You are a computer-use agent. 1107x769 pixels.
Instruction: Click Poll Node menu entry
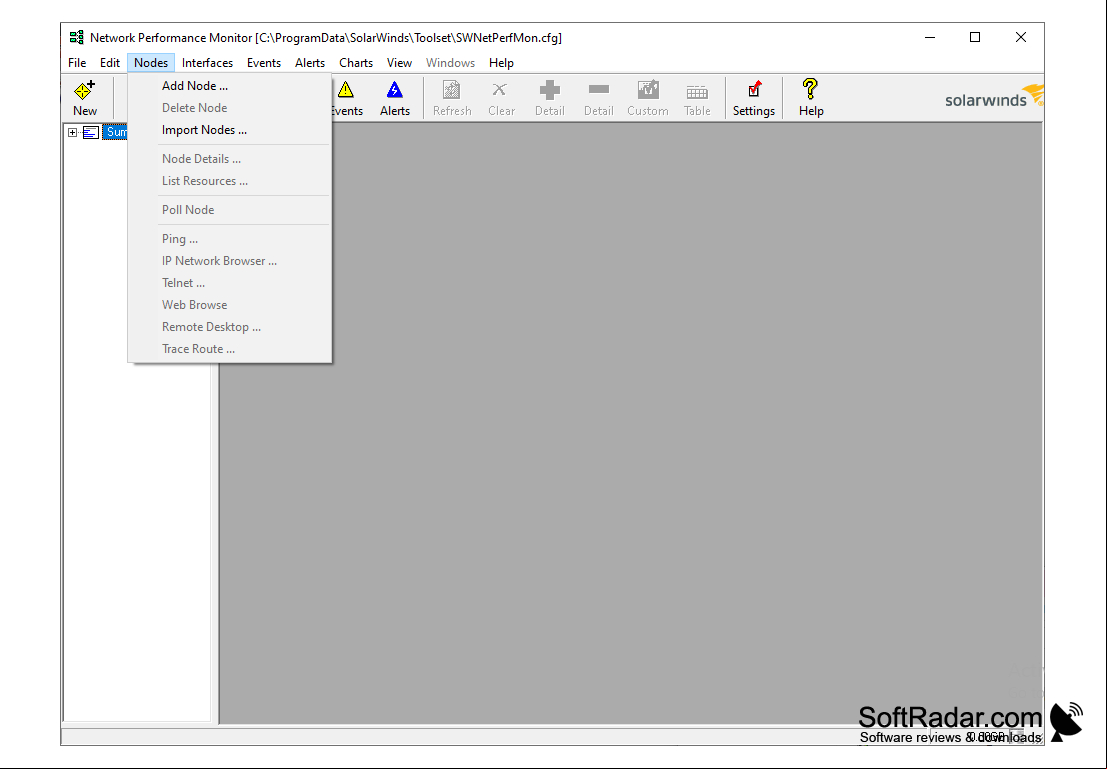coord(229,210)
